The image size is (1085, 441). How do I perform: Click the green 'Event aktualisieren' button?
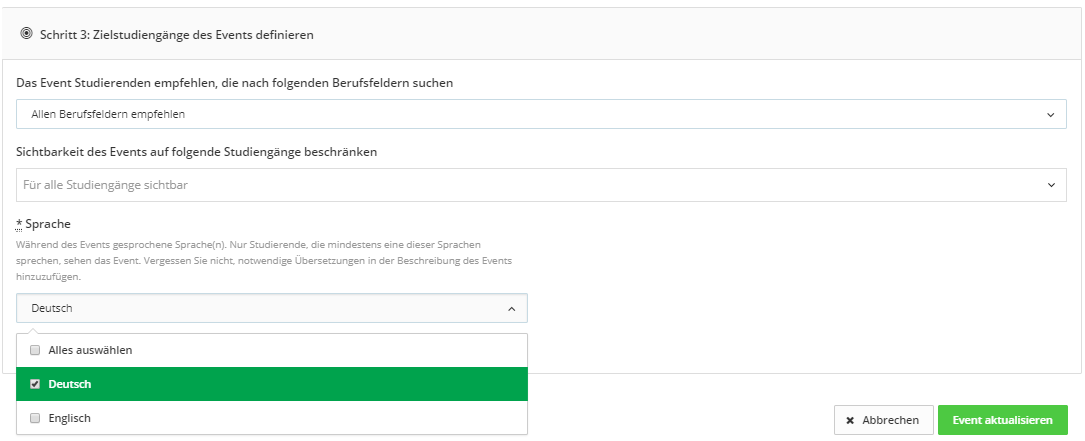[x=1002, y=421]
